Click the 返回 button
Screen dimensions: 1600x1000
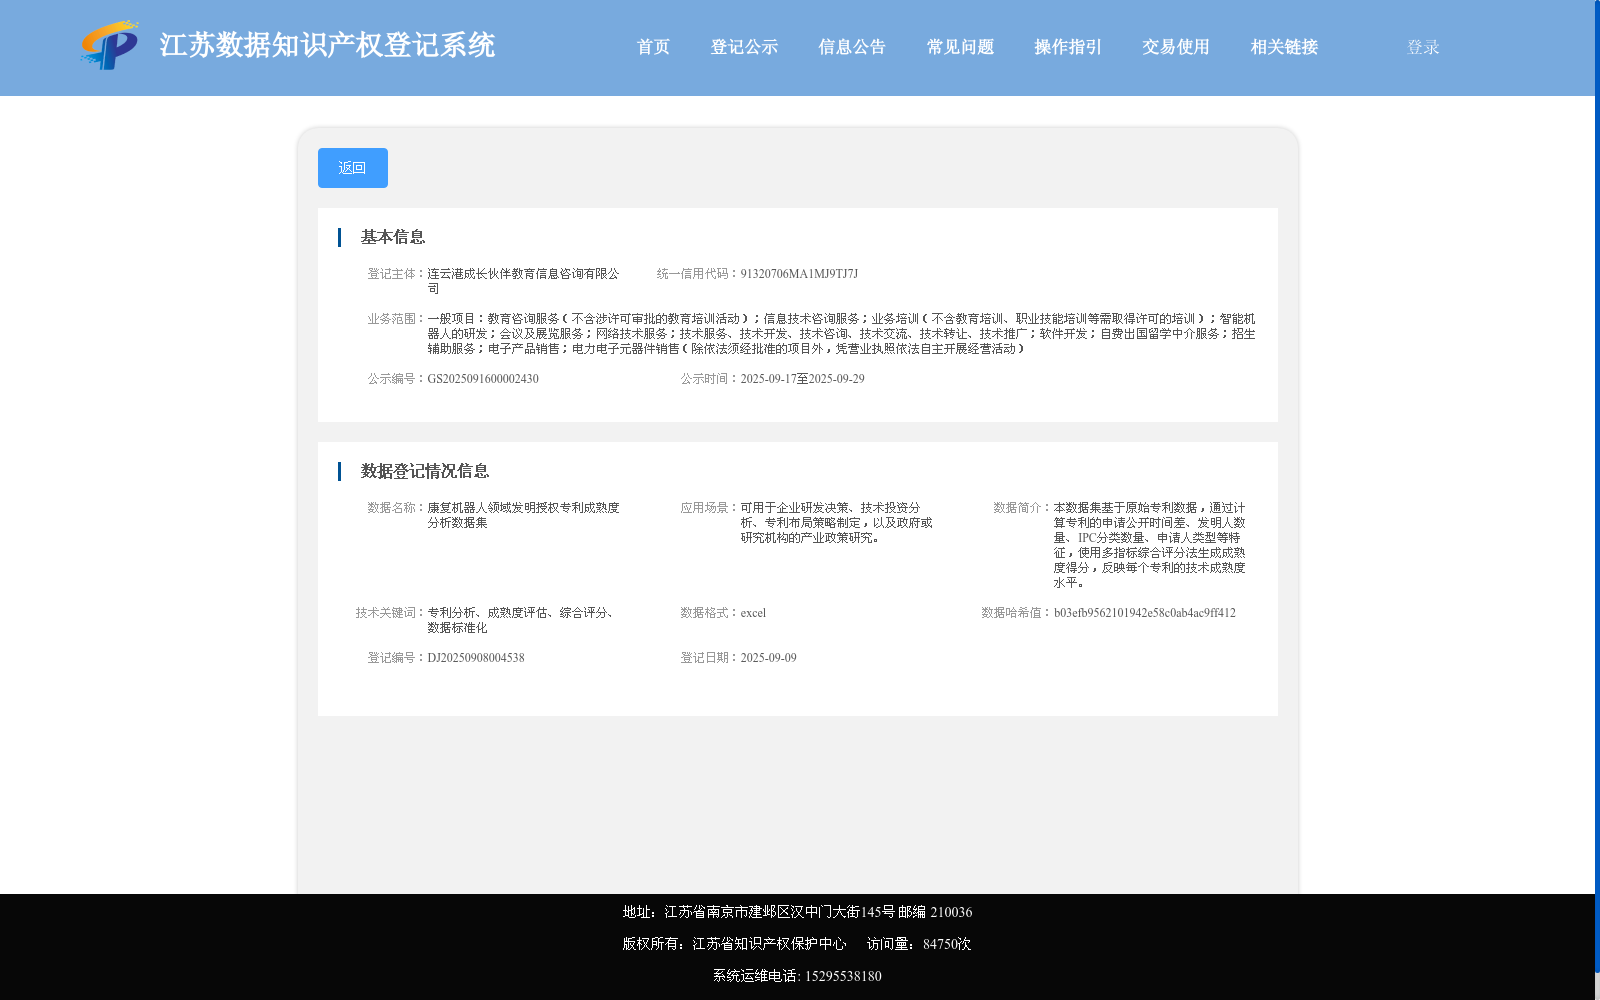pyautogui.click(x=352, y=167)
